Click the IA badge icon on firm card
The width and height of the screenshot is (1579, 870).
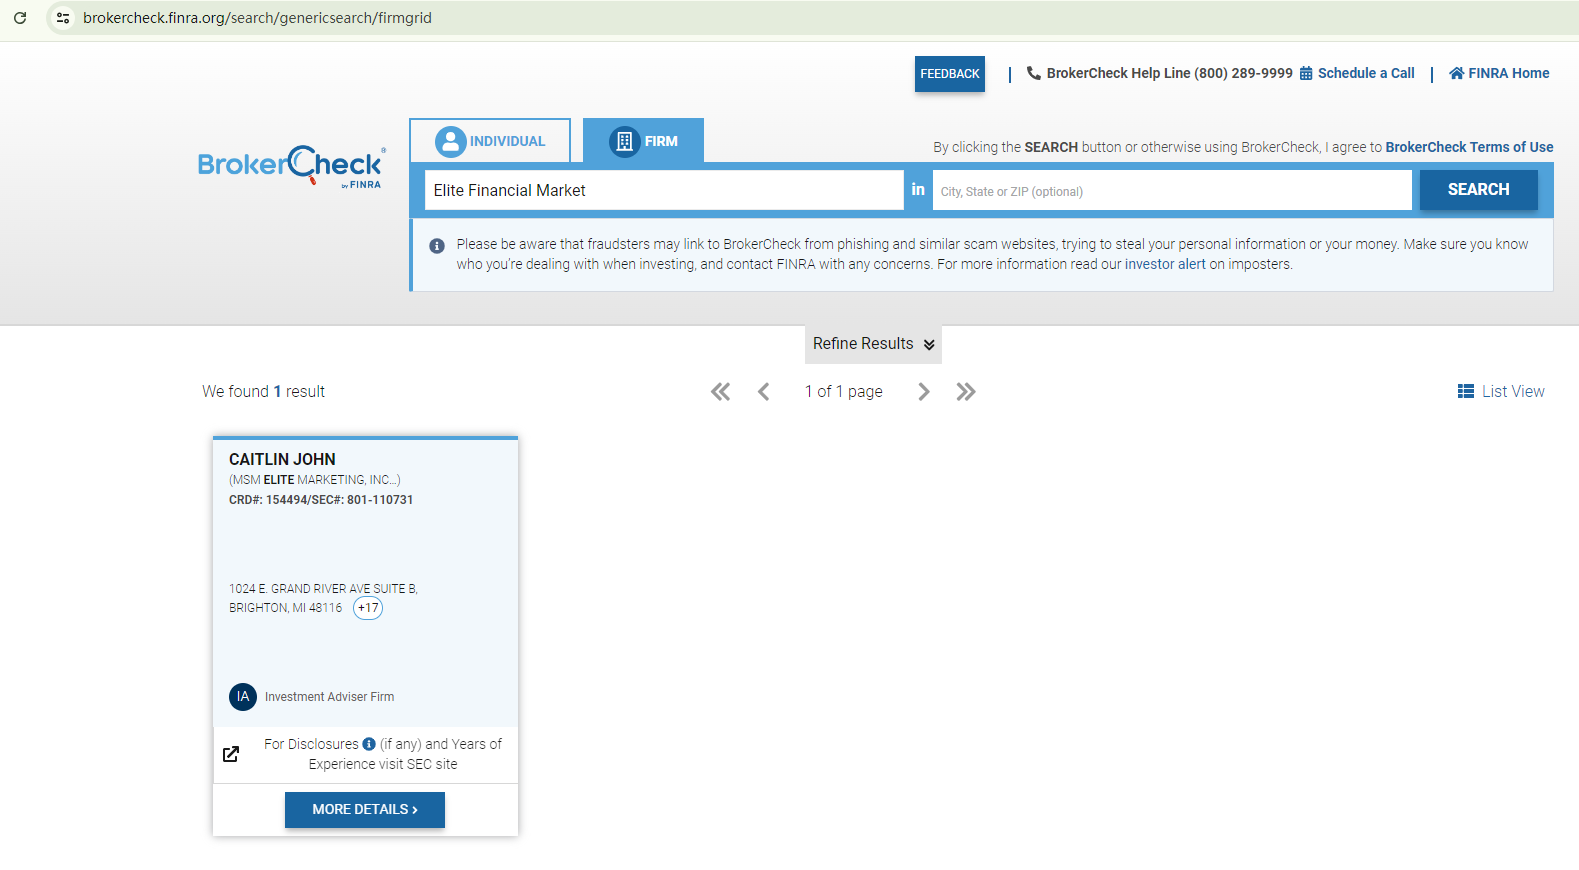243,697
